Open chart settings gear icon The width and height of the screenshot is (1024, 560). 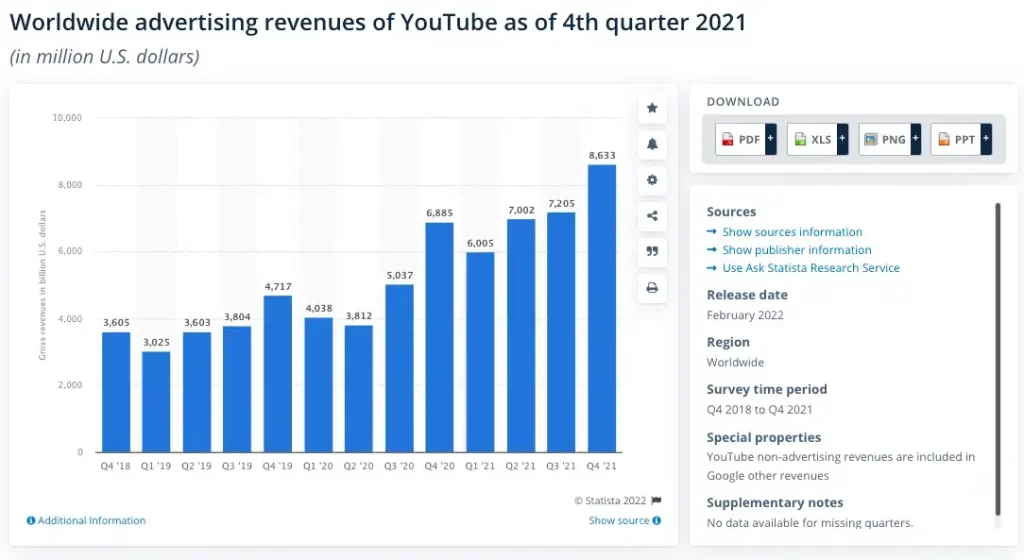652,180
